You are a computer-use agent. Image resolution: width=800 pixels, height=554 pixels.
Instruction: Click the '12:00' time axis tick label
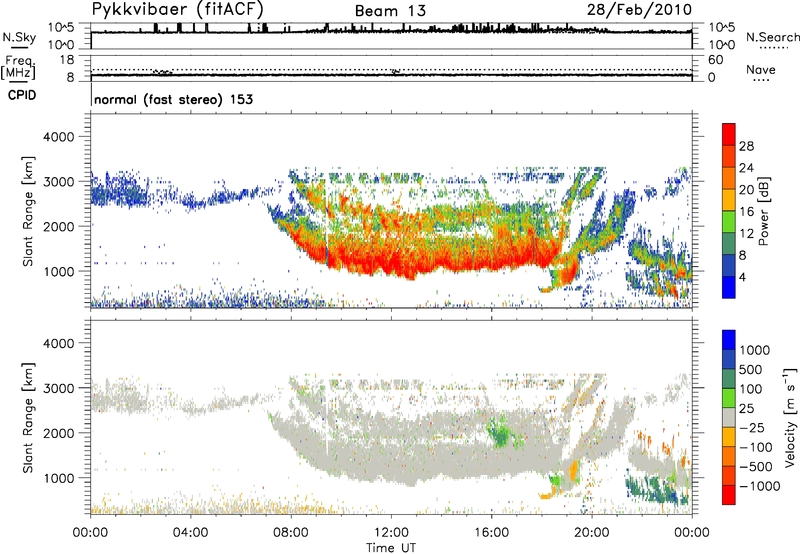tap(391, 532)
